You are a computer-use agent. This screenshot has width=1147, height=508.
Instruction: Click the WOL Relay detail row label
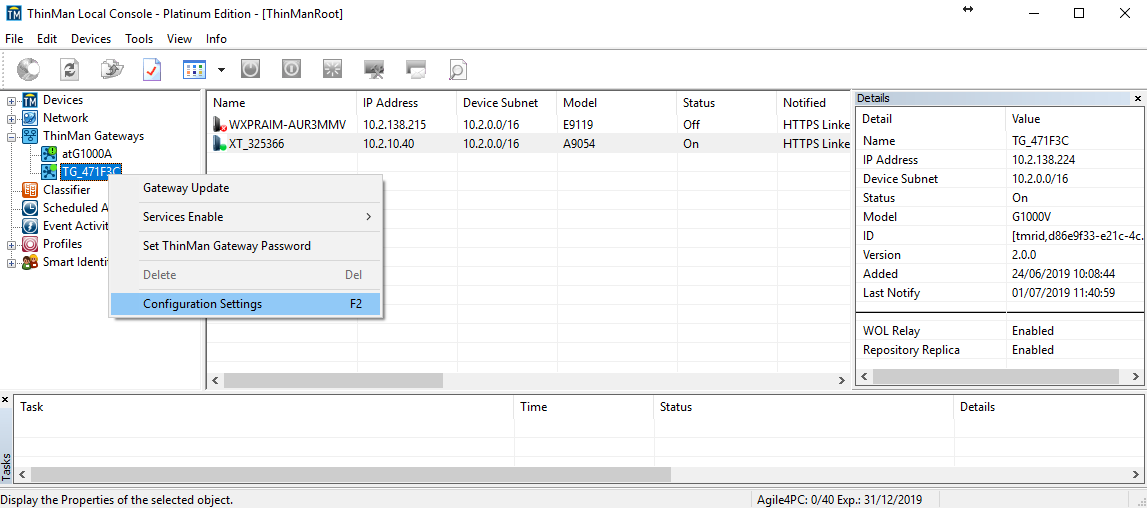pos(892,331)
